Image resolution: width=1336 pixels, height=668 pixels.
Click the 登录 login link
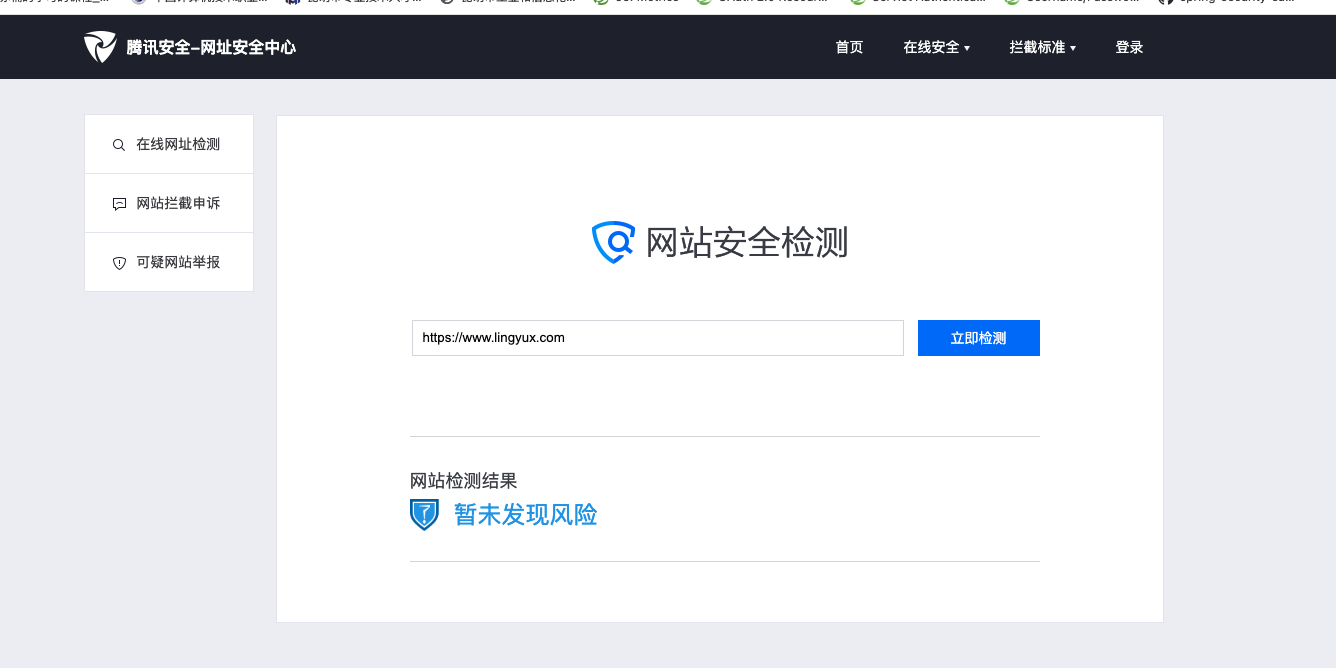(1129, 47)
